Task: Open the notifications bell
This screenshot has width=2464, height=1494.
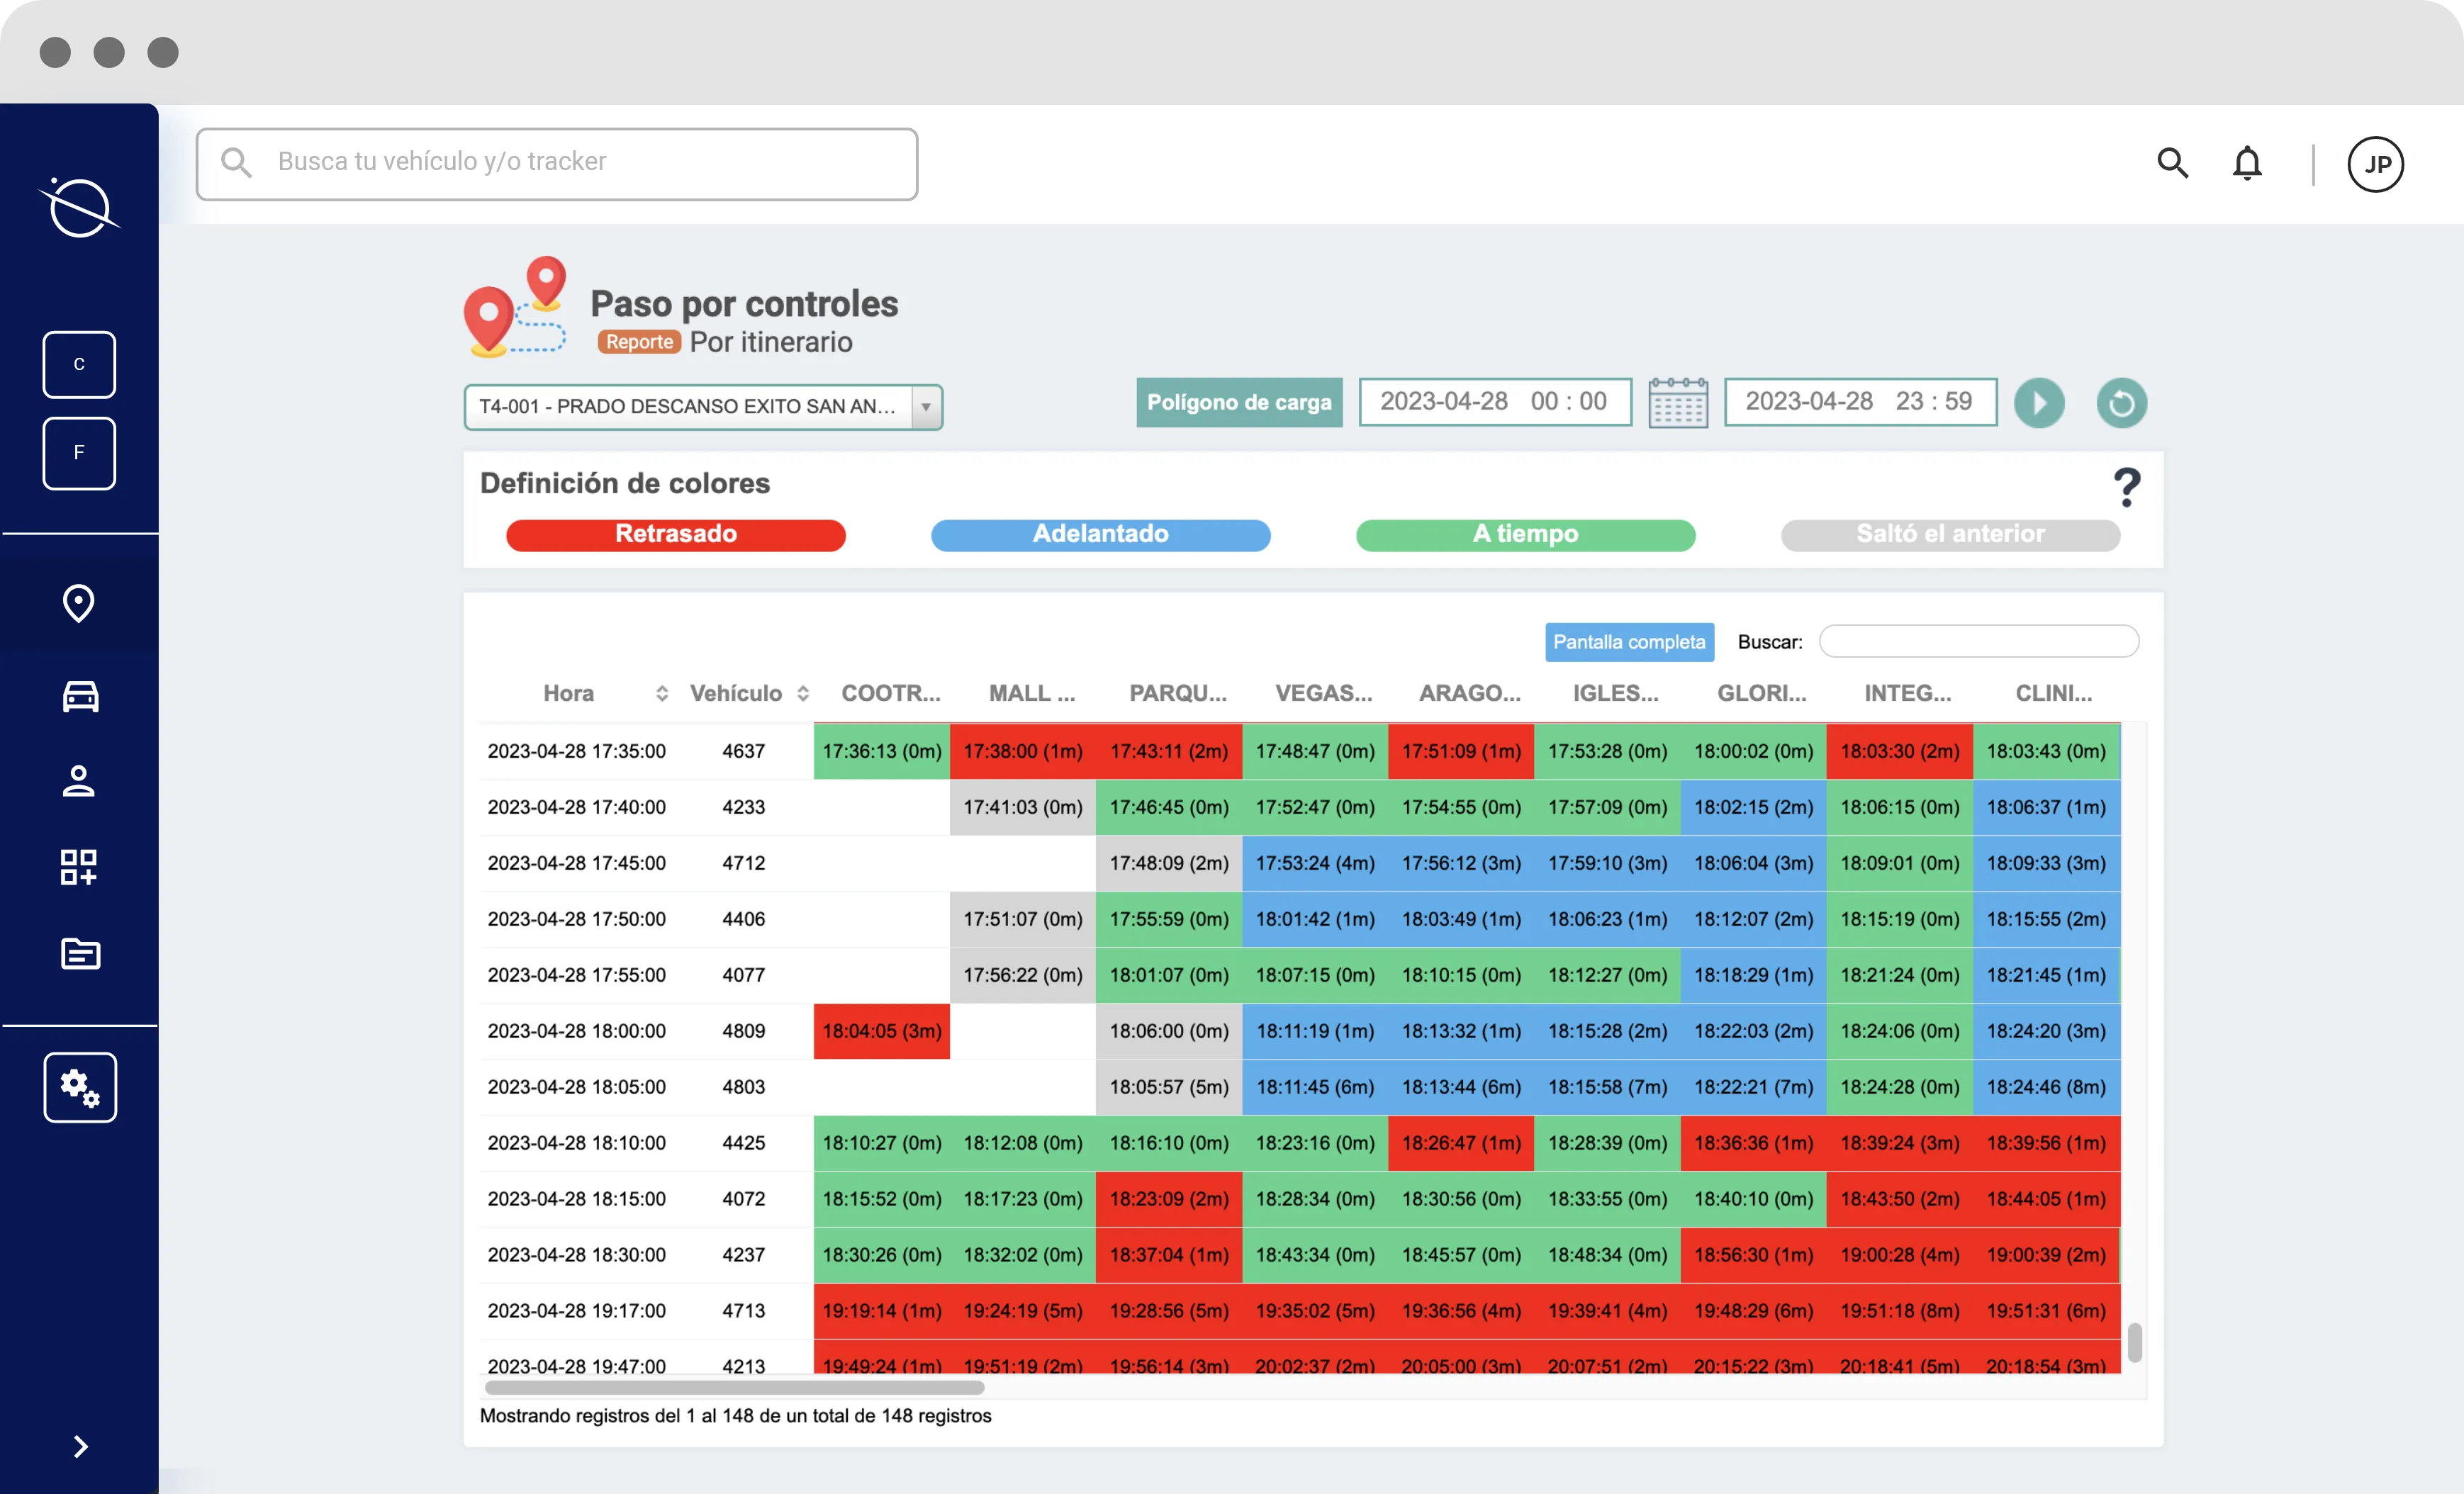Action: click(2247, 163)
